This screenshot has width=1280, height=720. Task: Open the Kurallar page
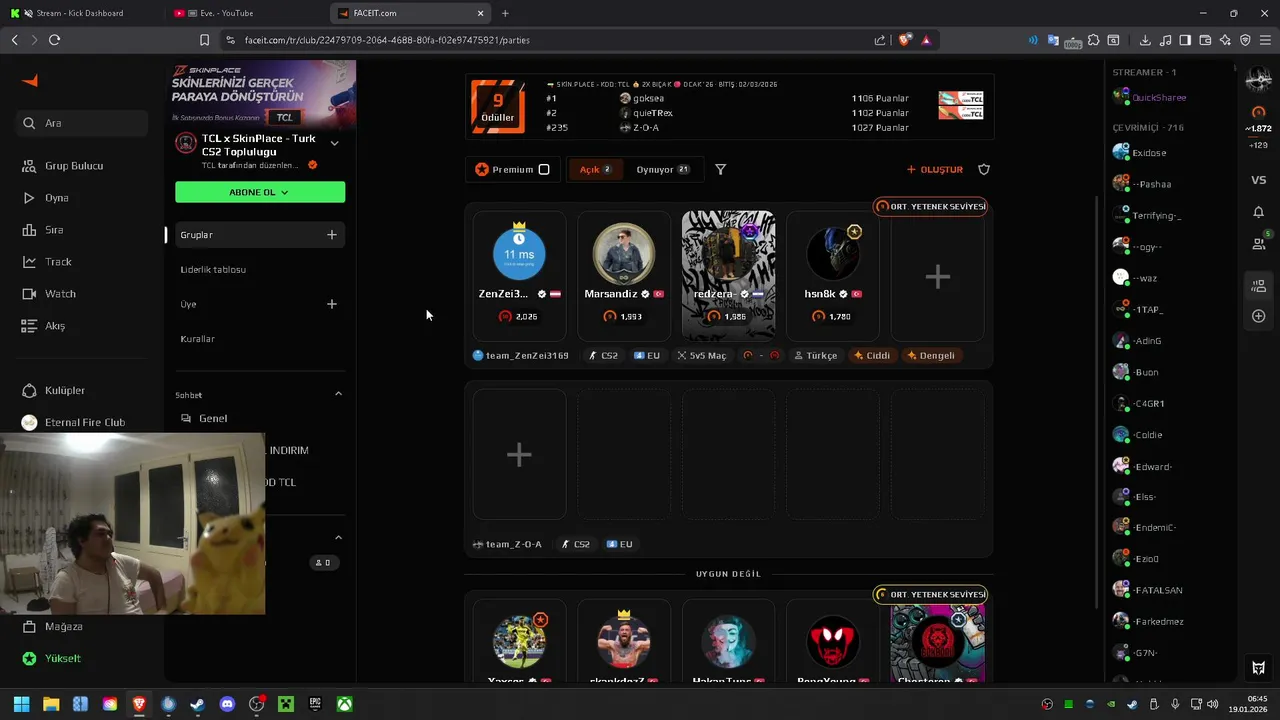(197, 339)
